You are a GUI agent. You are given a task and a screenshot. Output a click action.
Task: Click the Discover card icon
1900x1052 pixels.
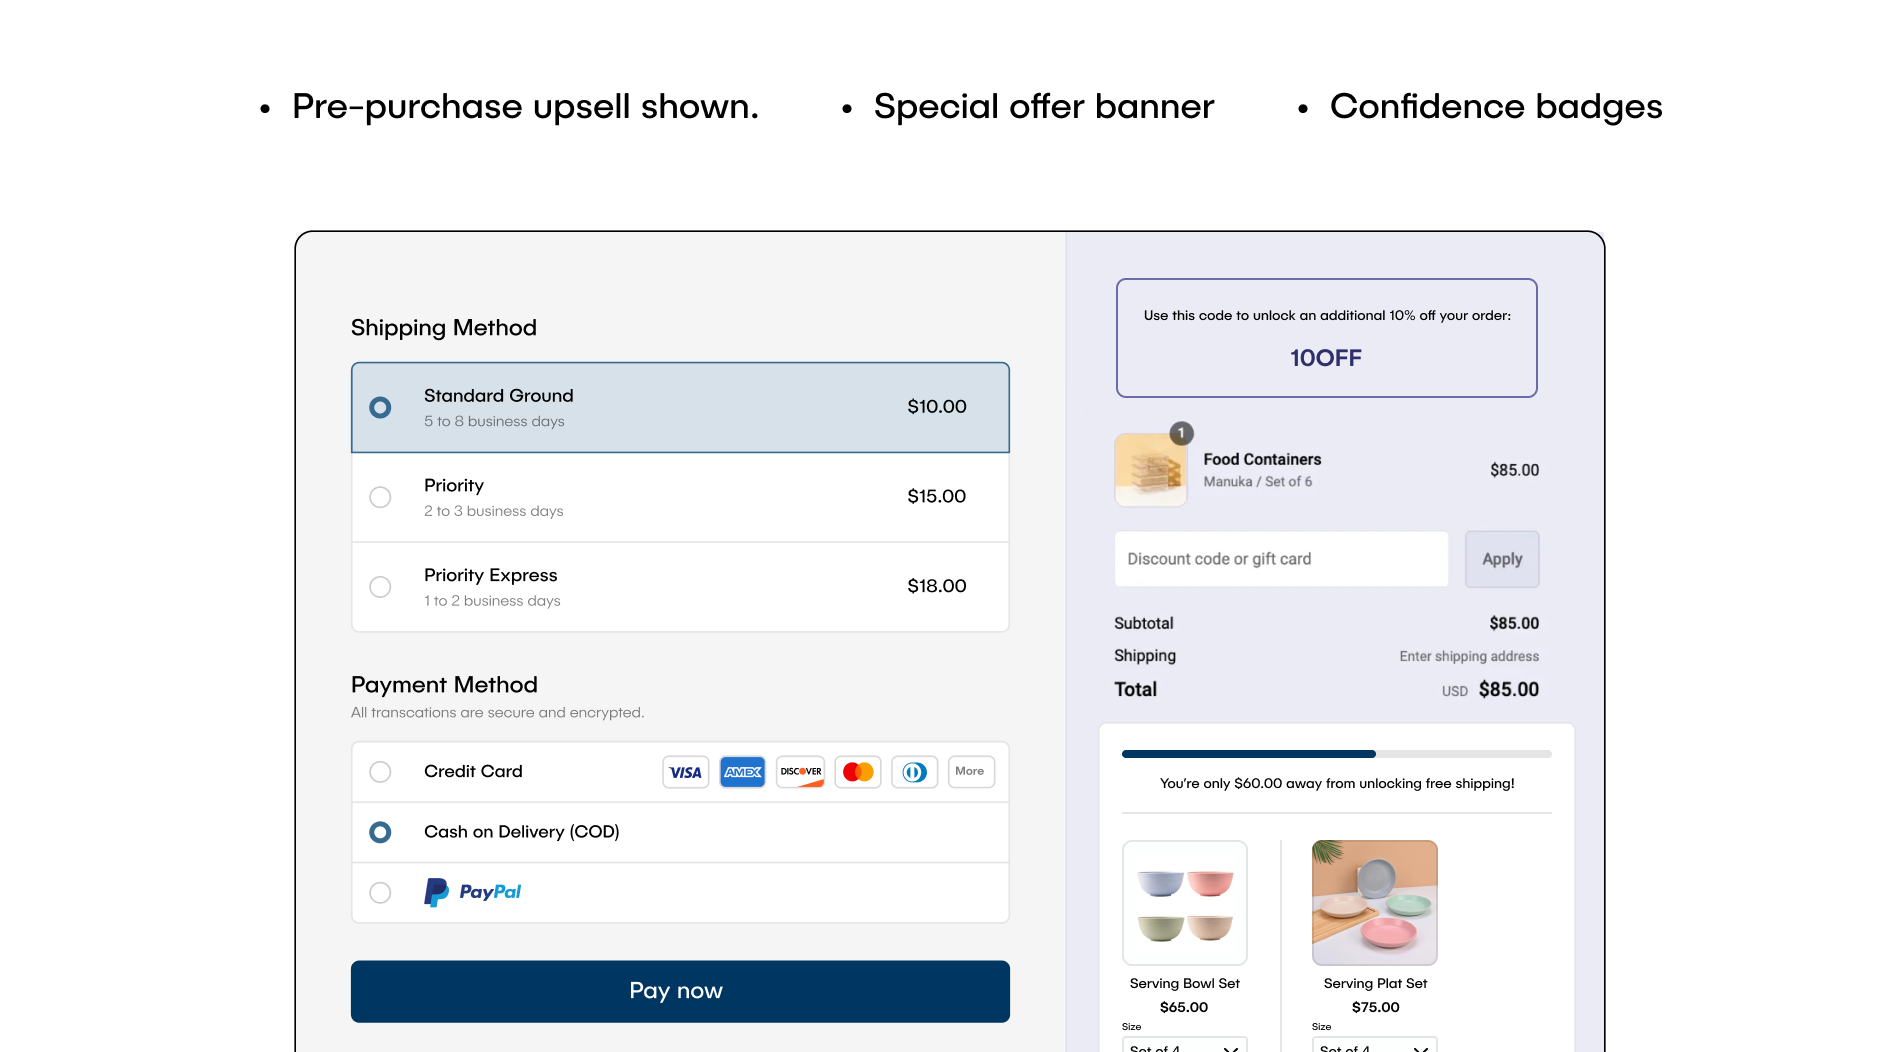click(800, 772)
